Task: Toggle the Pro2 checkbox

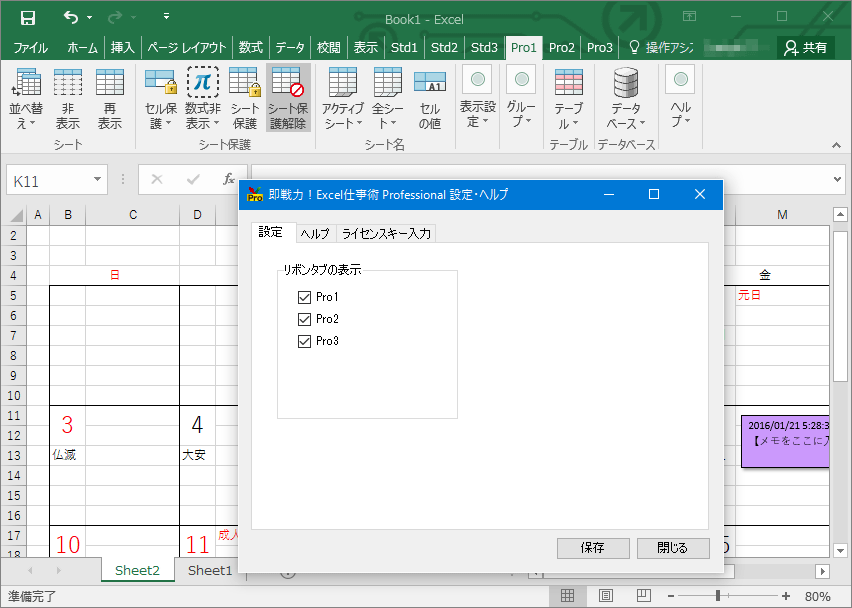Action: pyautogui.click(x=305, y=319)
